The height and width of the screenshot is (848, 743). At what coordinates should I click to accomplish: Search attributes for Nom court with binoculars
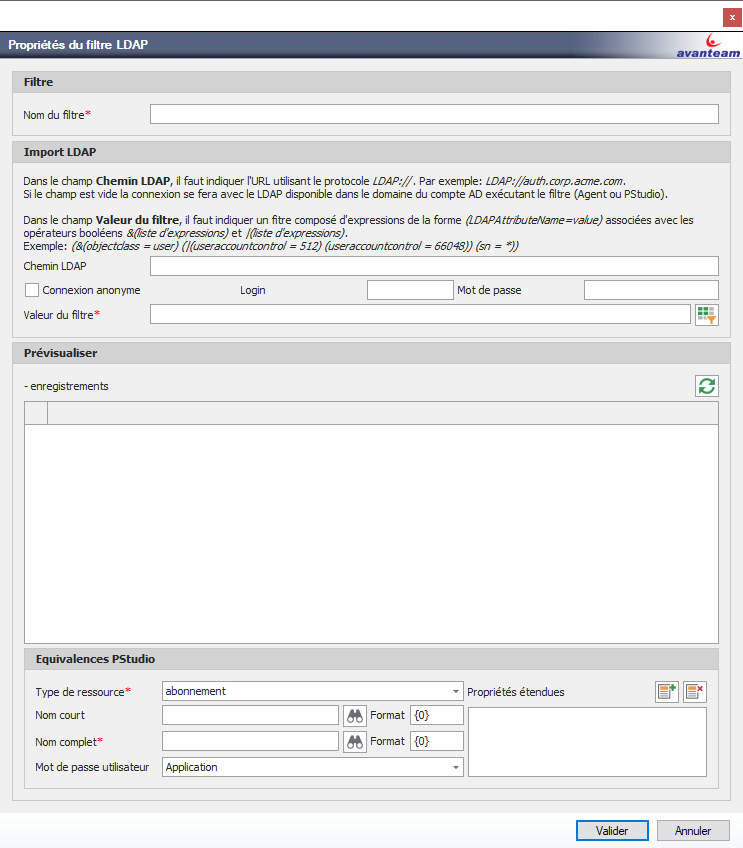(x=355, y=716)
